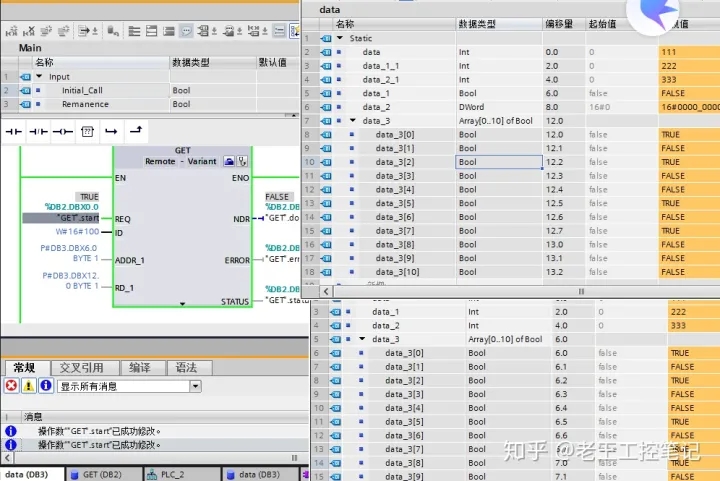
Task: Insert a normally open contact
Action: pos(14,131)
